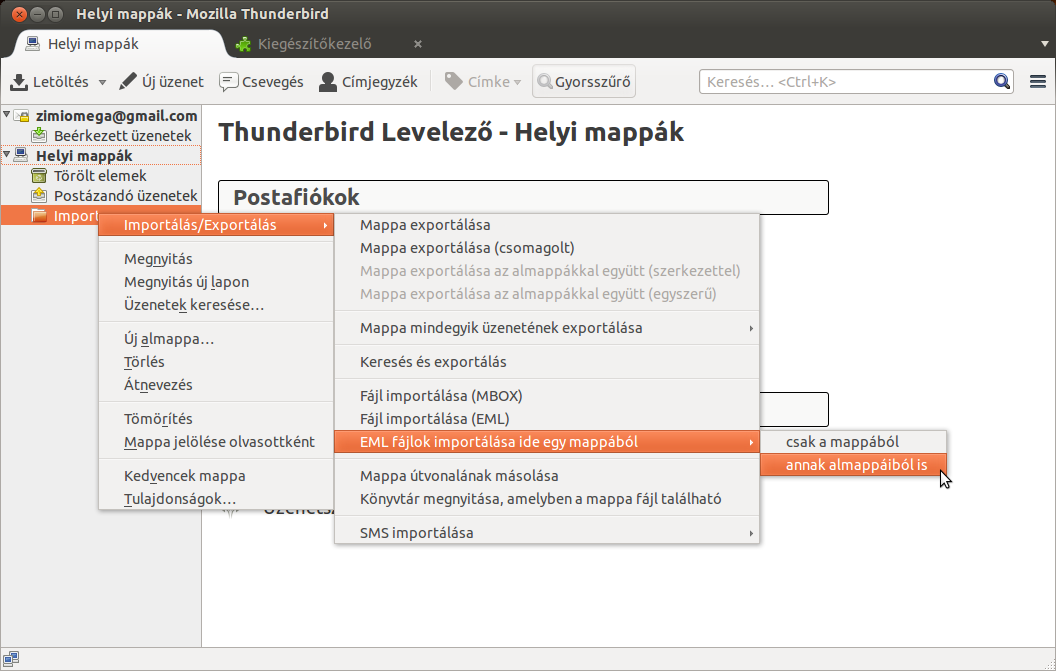Compose with the Új üzenet button
Image resolution: width=1056 pixels, height=671 pixels.
point(161,82)
